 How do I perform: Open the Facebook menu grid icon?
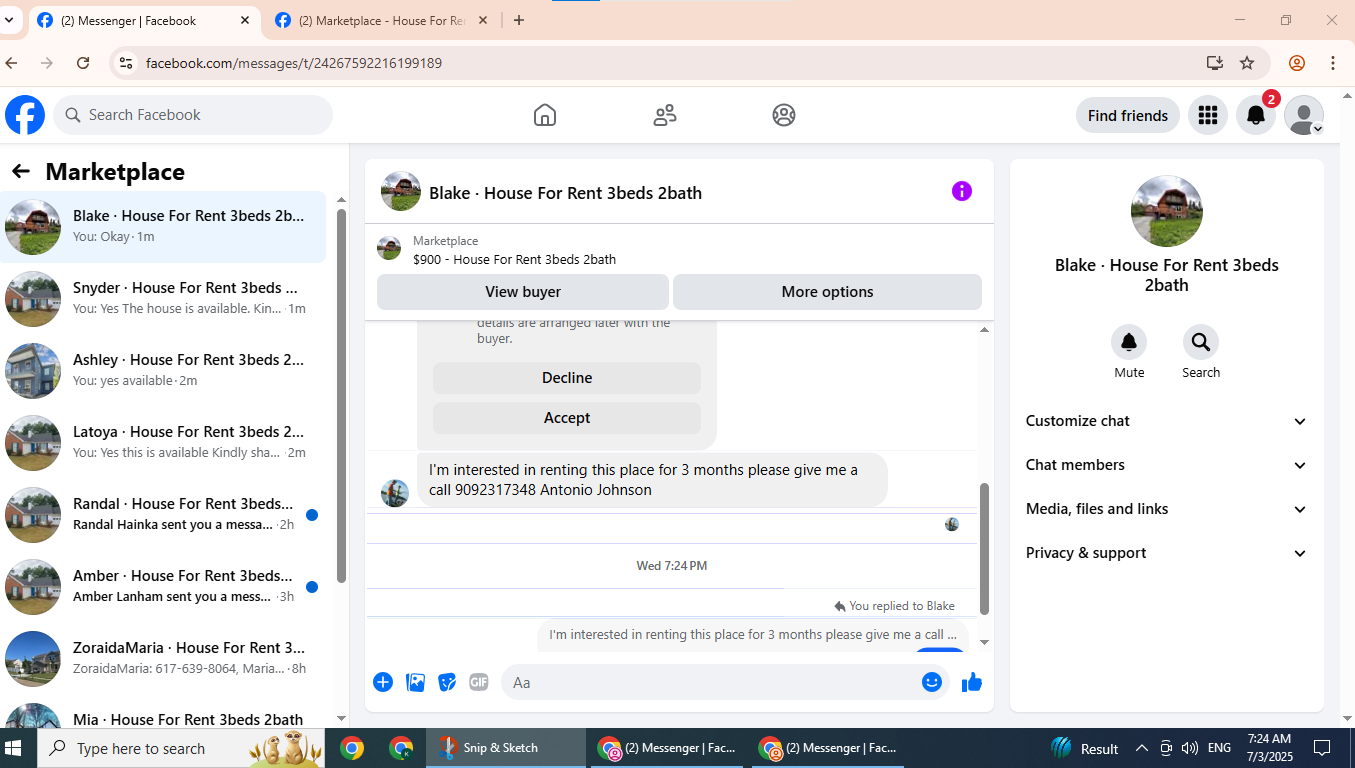[x=1208, y=115]
